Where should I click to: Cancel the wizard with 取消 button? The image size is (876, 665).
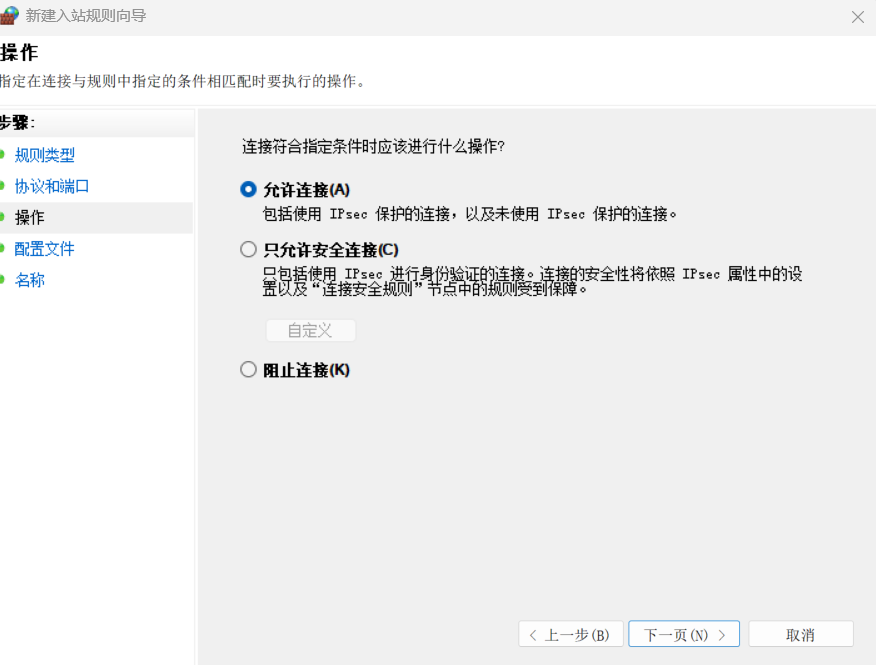tap(801, 634)
